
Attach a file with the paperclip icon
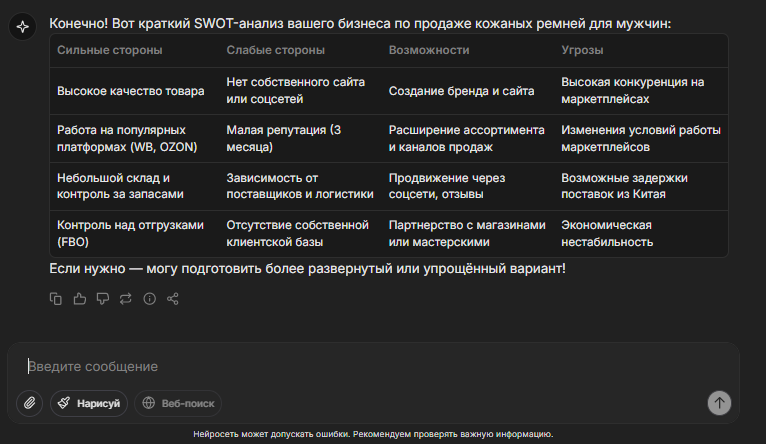coord(30,403)
